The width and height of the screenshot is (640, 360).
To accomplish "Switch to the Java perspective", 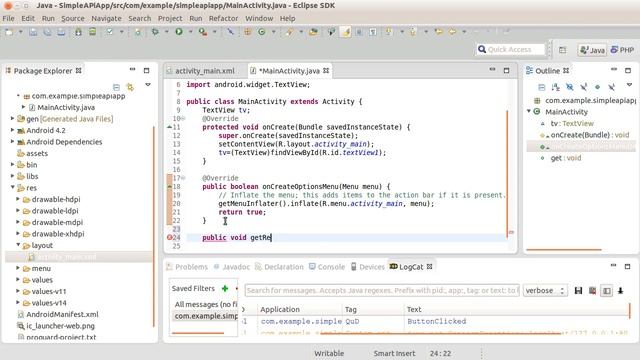I will pos(593,50).
